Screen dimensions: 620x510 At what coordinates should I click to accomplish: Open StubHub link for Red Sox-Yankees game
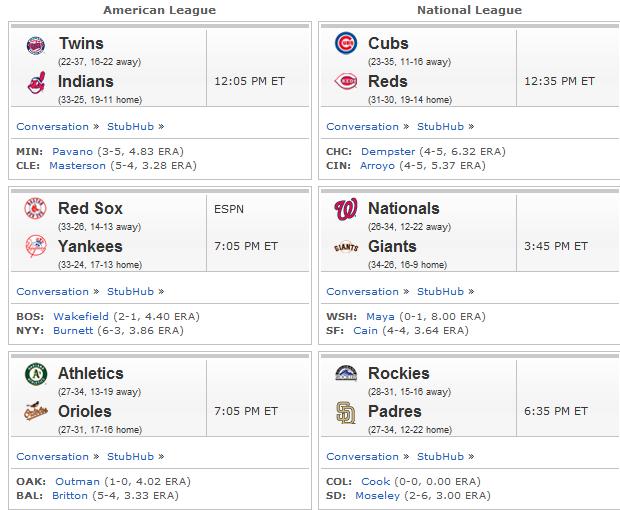tap(130, 291)
